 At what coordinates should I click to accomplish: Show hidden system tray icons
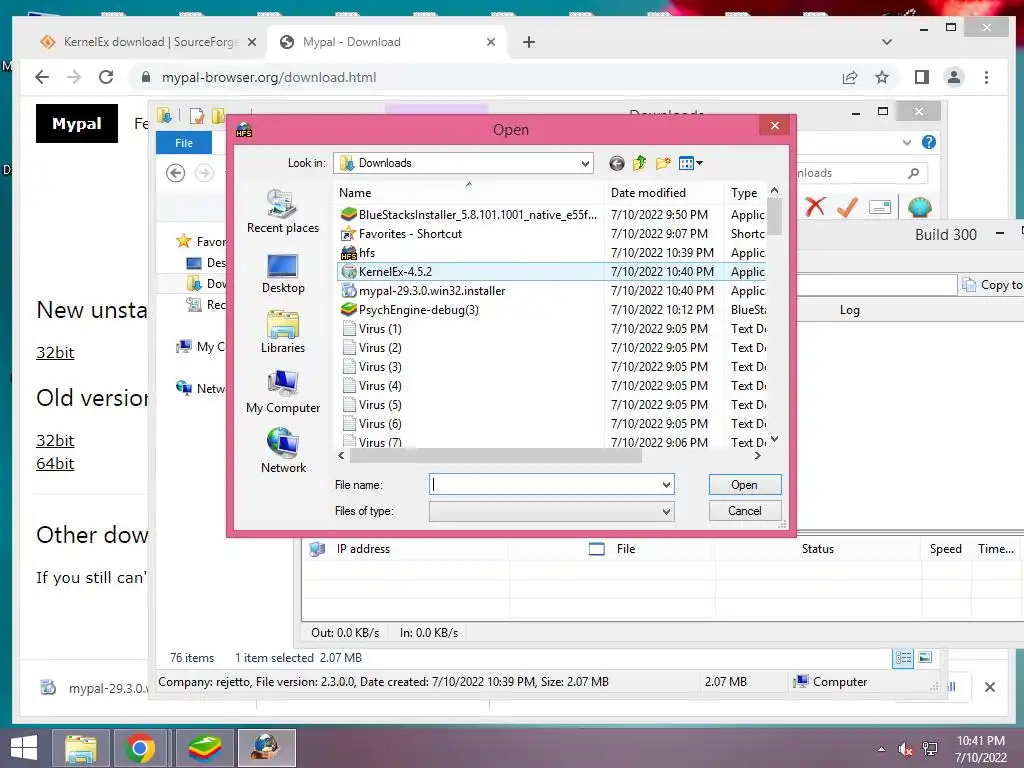coord(882,749)
